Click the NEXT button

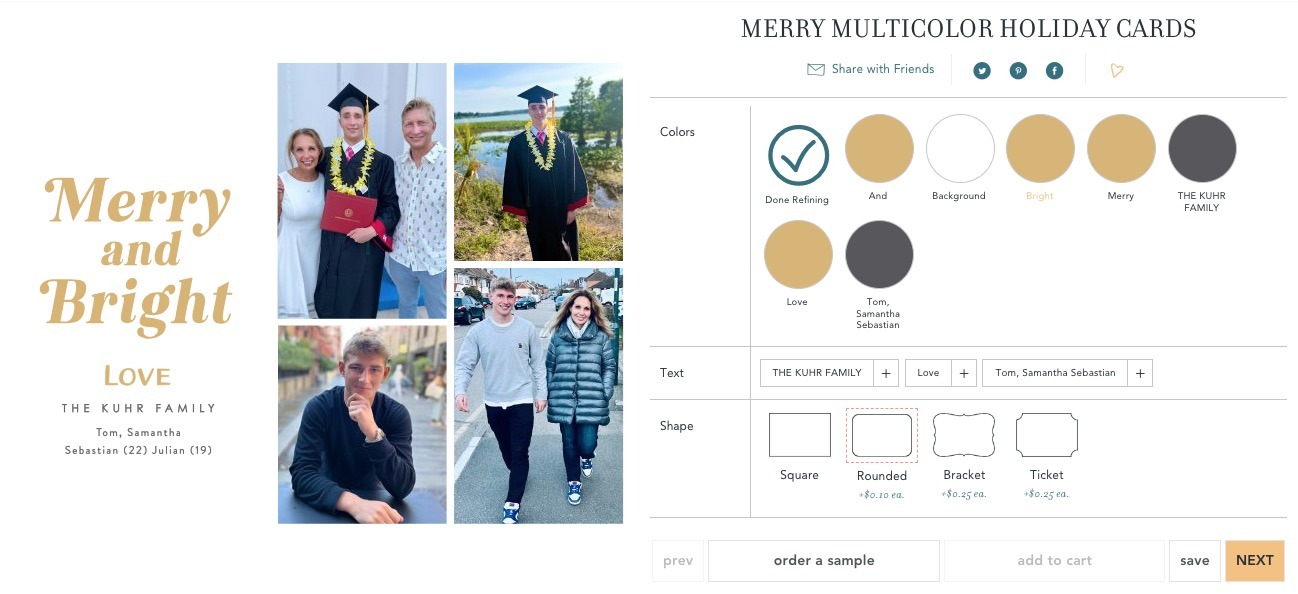(x=1255, y=561)
